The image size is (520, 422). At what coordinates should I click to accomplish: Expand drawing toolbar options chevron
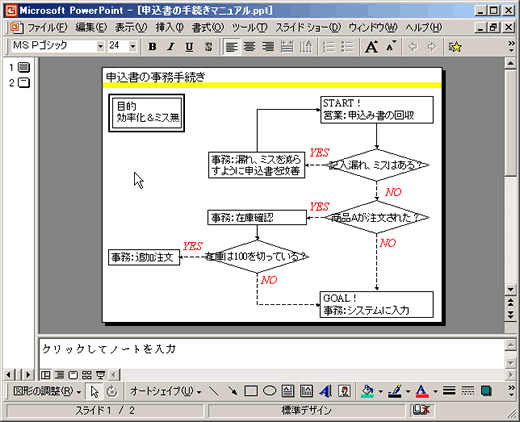pyautogui.click(x=511, y=391)
